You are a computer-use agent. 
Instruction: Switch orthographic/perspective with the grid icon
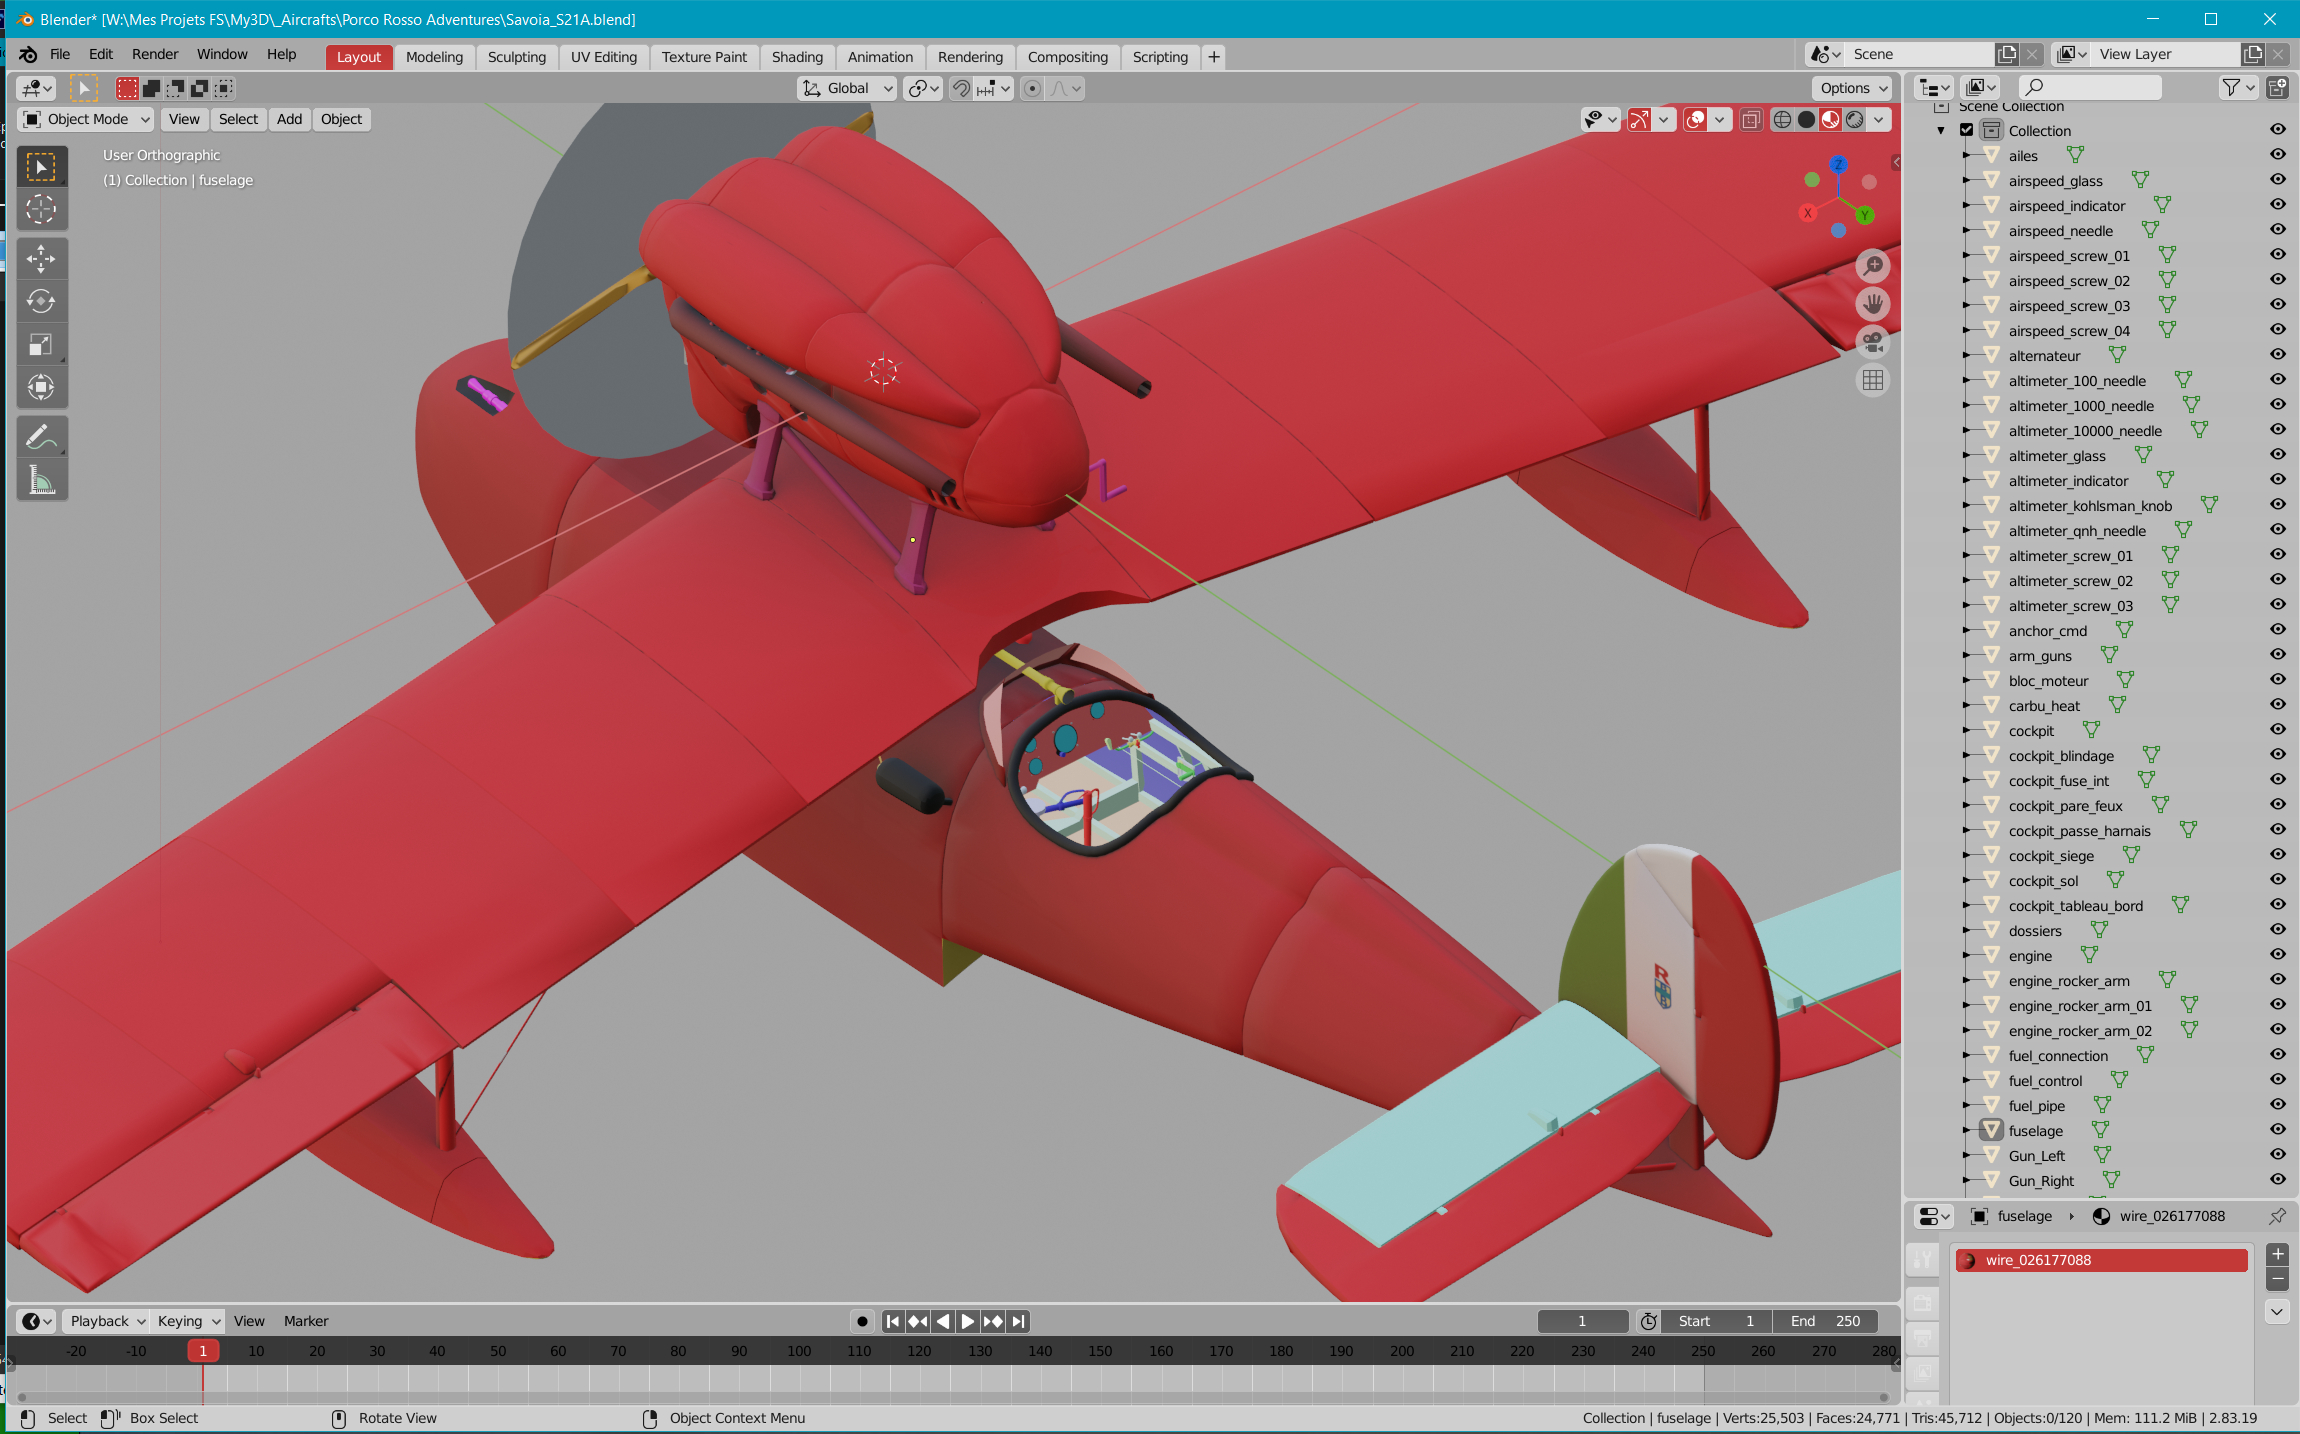pyautogui.click(x=1872, y=380)
